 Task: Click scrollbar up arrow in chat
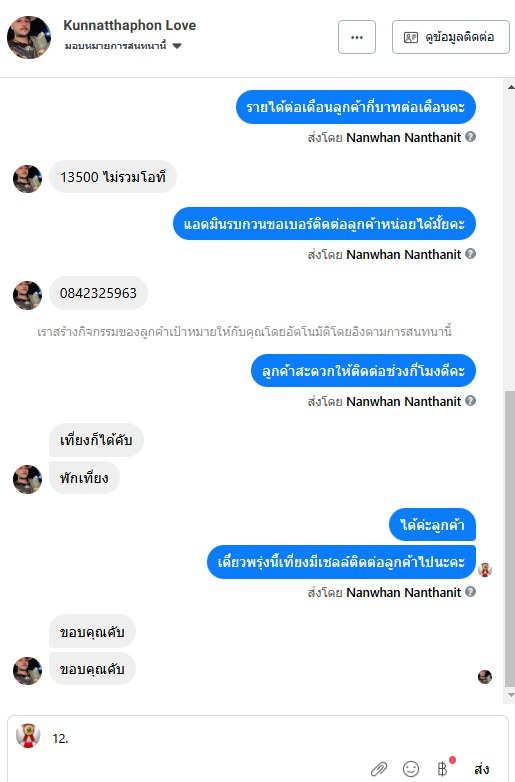511,87
